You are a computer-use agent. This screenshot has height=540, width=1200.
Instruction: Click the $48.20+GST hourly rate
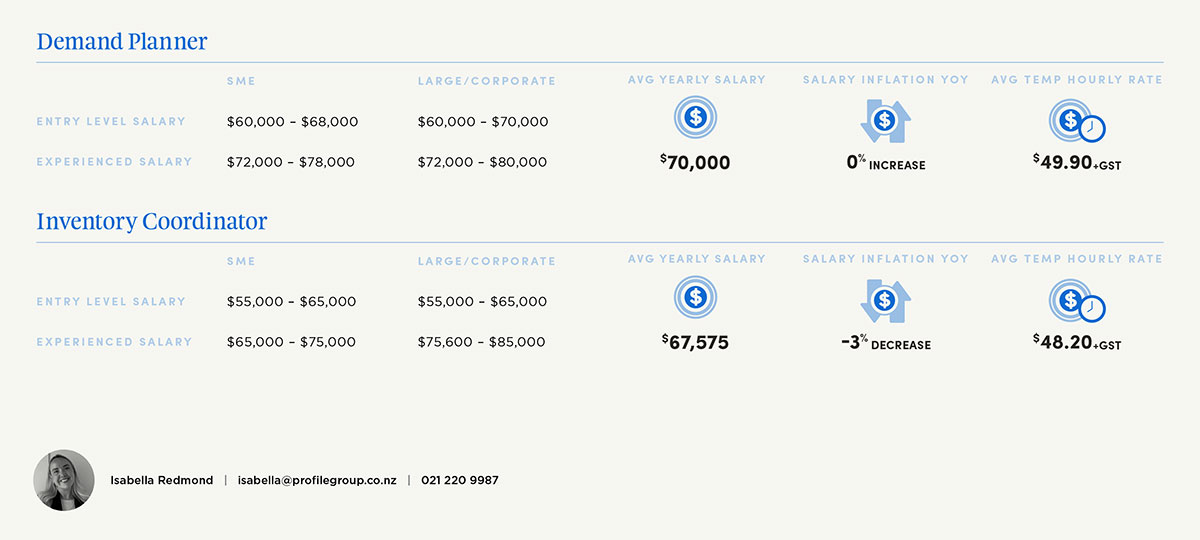coord(1077,343)
